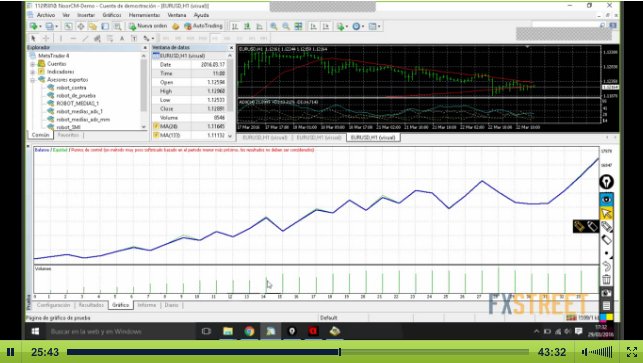Select the vertical line drawing tool

coord(61,38)
